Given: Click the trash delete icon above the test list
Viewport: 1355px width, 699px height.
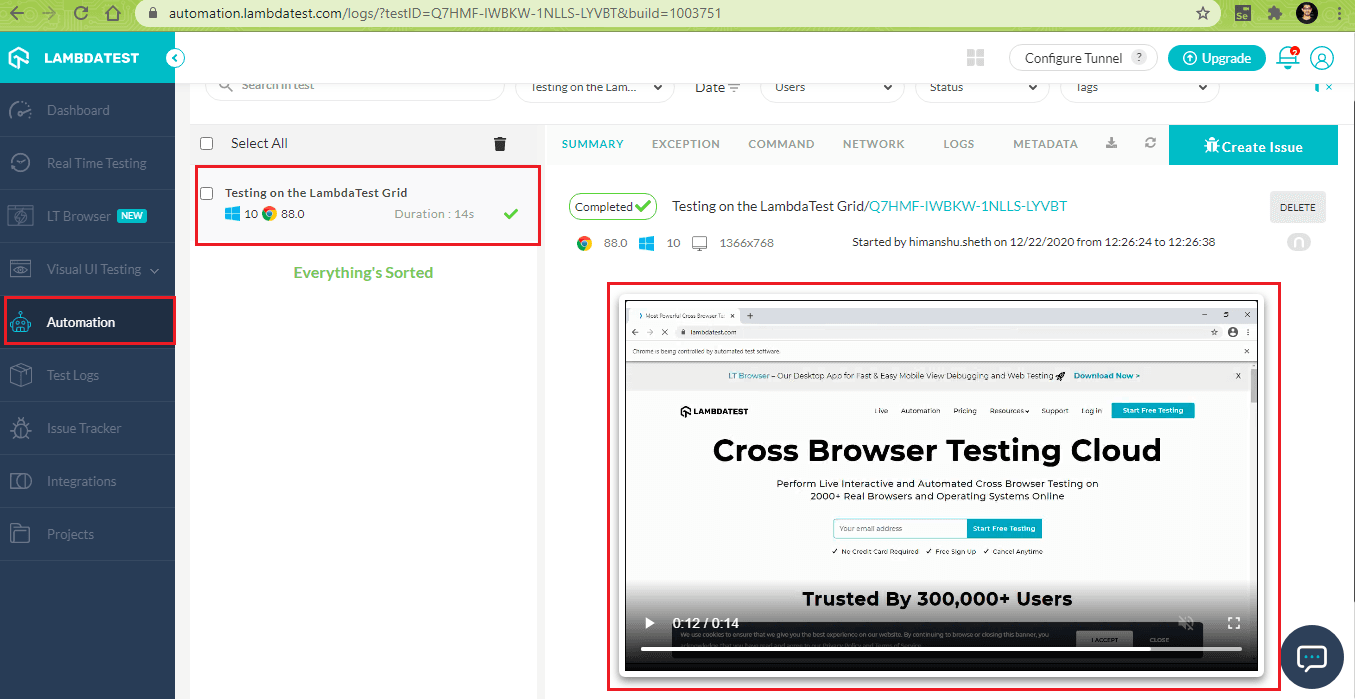Looking at the screenshot, I should pos(500,144).
